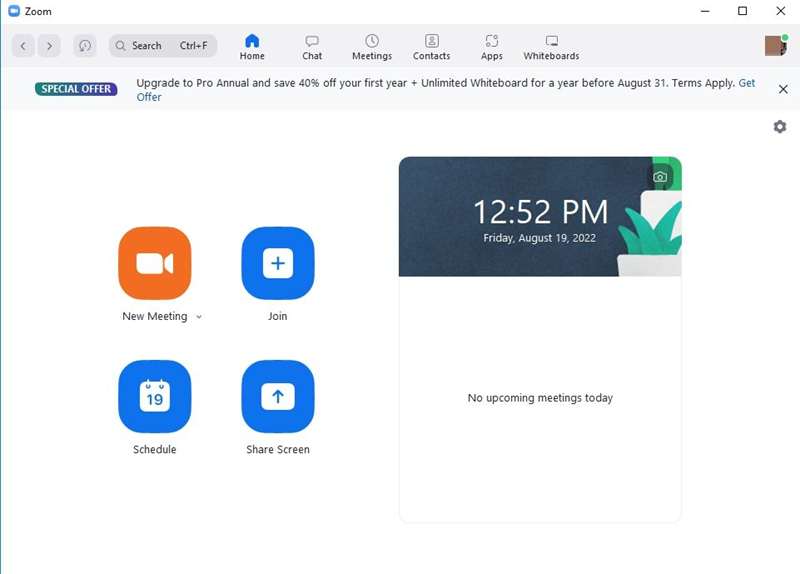This screenshot has height=574, width=800.
Task: Open the Schedule calendar icon
Action: click(x=154, y=396)
